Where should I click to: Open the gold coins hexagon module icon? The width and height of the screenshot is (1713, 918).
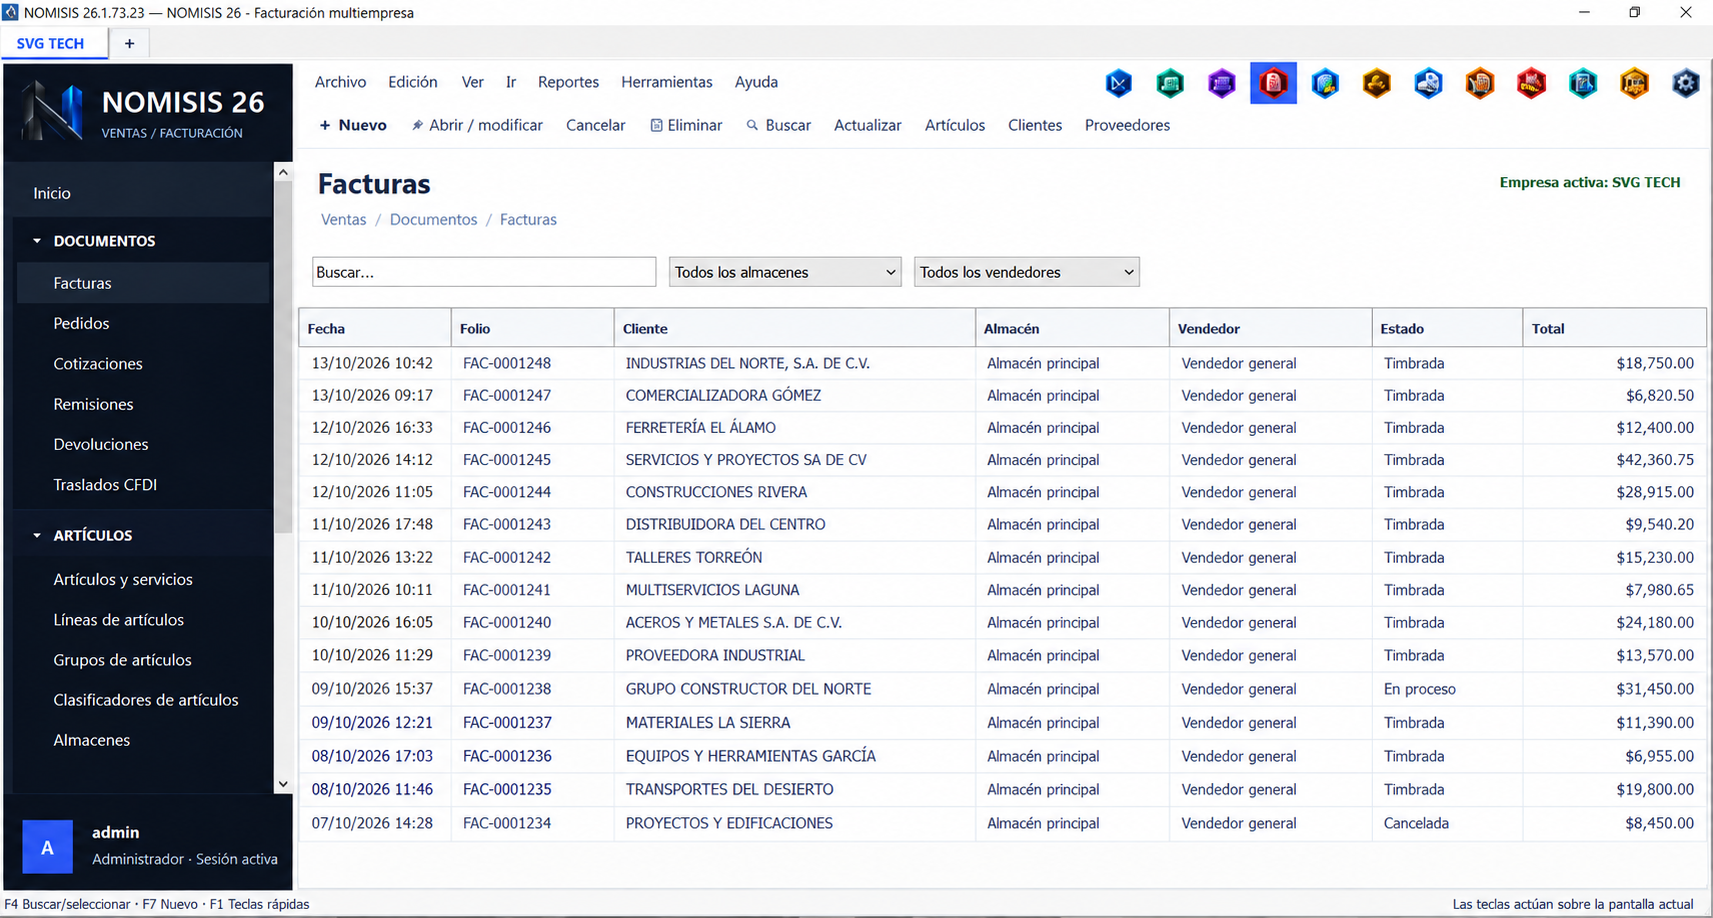click(1377, 83)
